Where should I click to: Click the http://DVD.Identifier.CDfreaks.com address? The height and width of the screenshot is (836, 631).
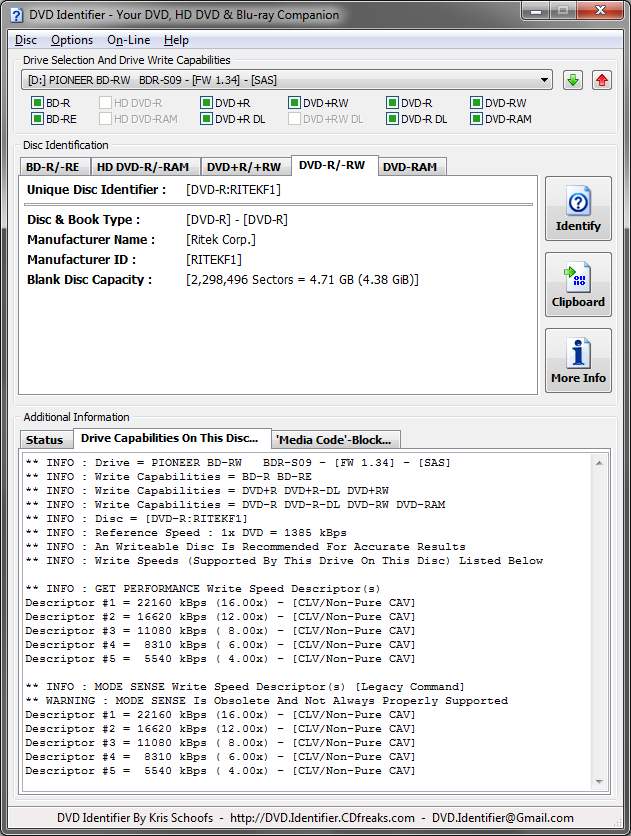tap(322, 818)
